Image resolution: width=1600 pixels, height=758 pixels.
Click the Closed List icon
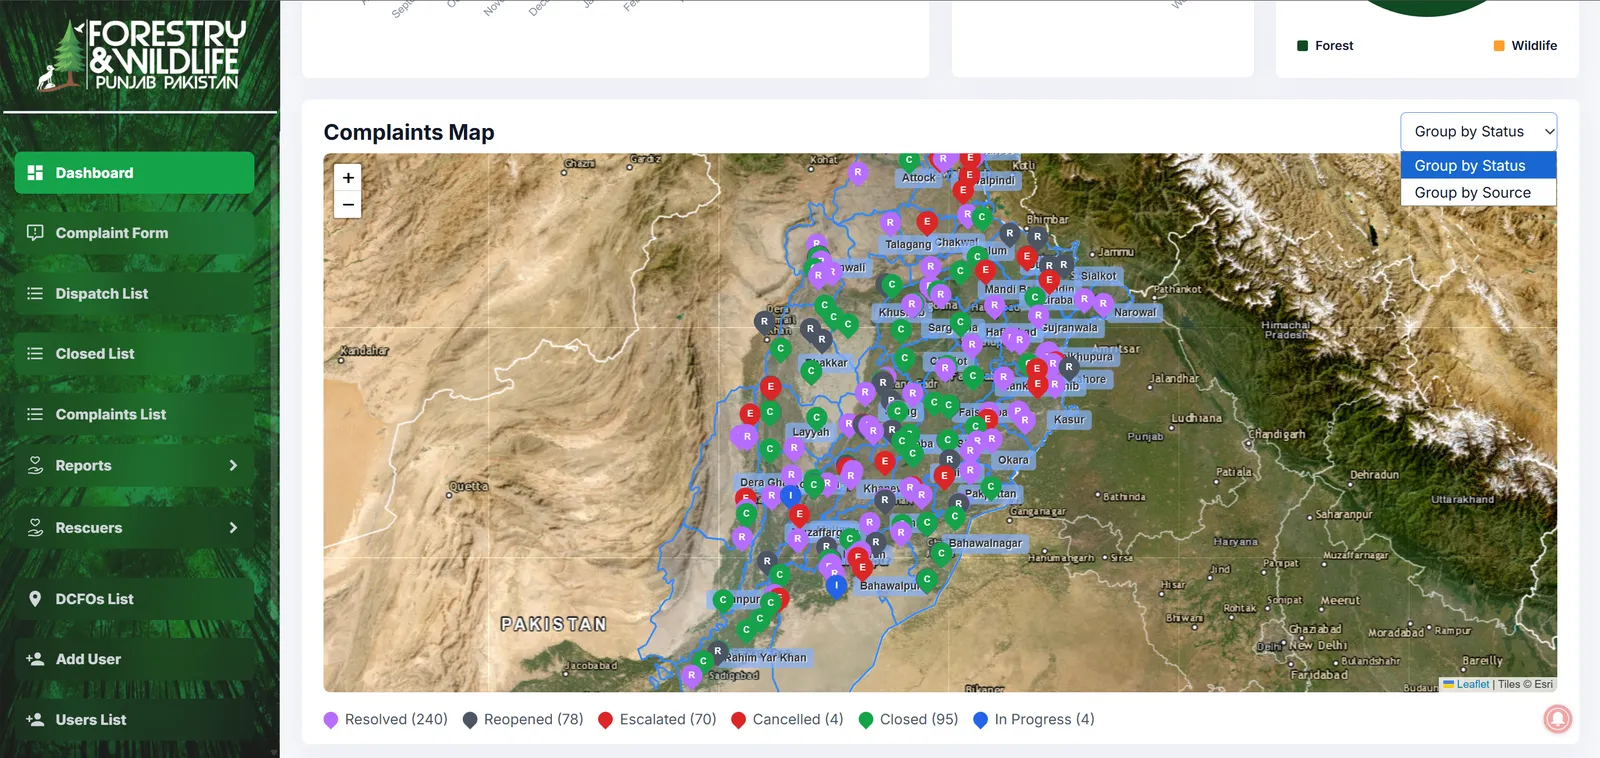pos(35,354)
